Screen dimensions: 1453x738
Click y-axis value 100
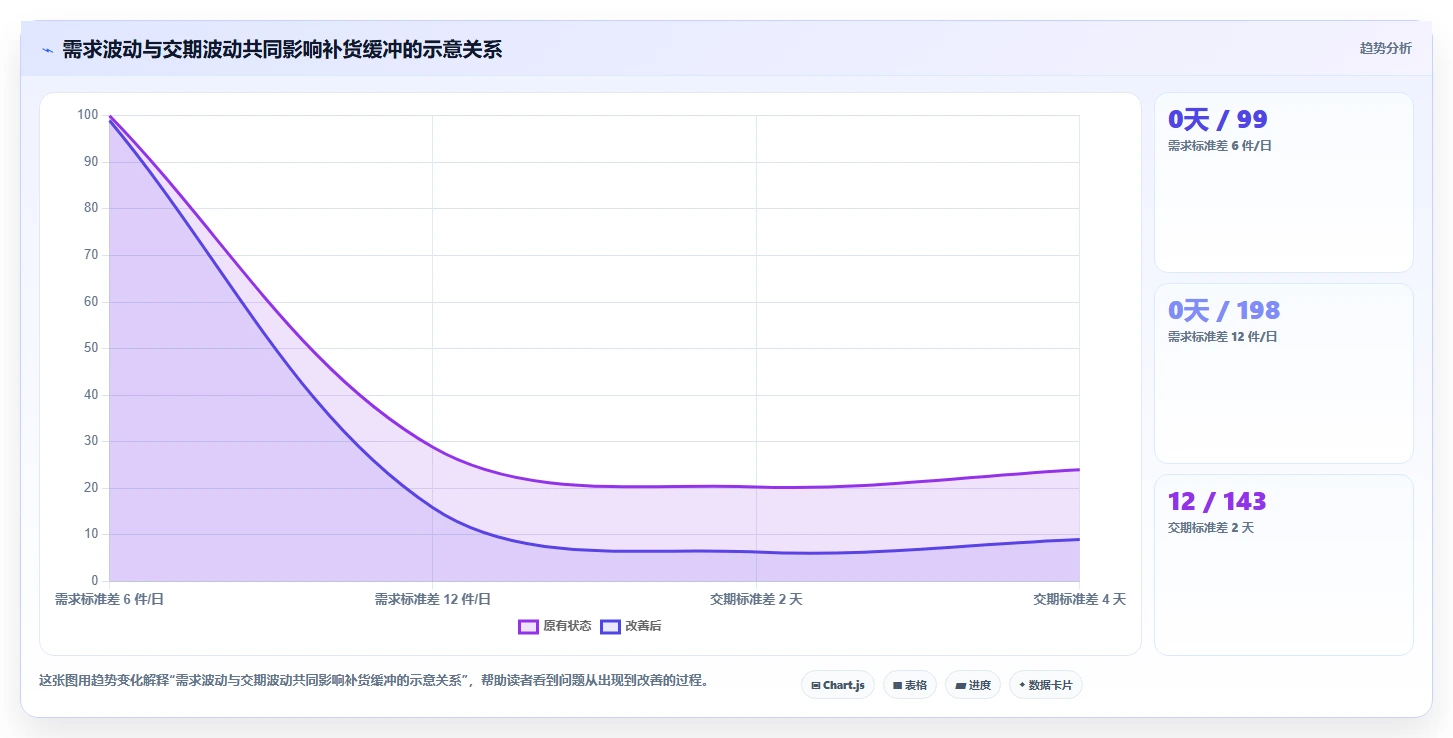point(88,115)
